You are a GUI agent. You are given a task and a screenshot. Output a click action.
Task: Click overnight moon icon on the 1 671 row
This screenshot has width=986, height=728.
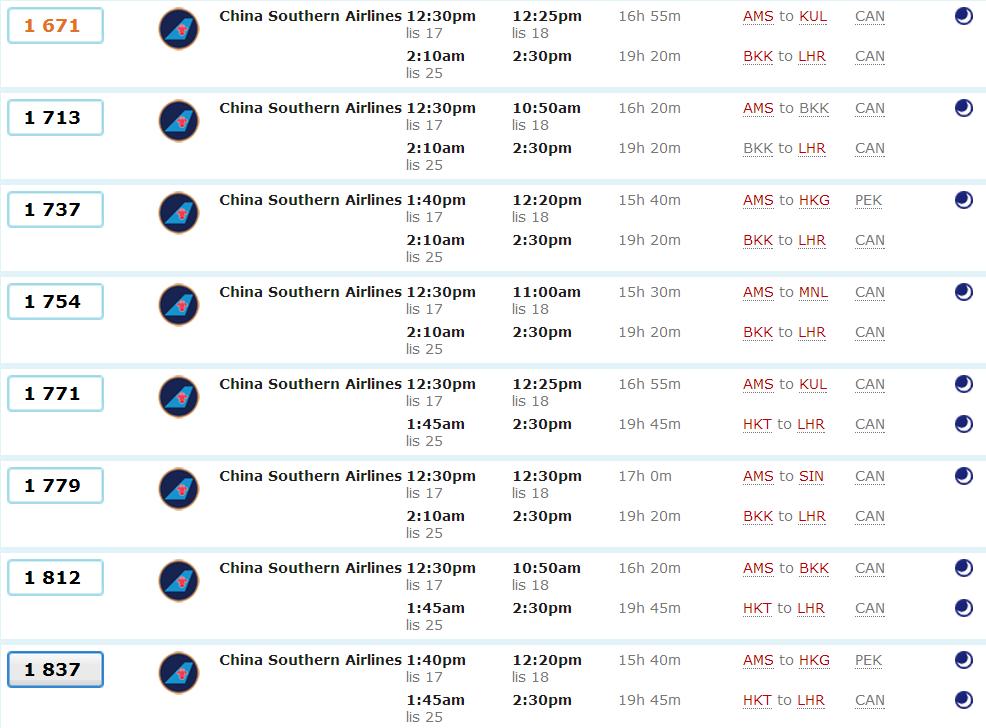point(963,16)
